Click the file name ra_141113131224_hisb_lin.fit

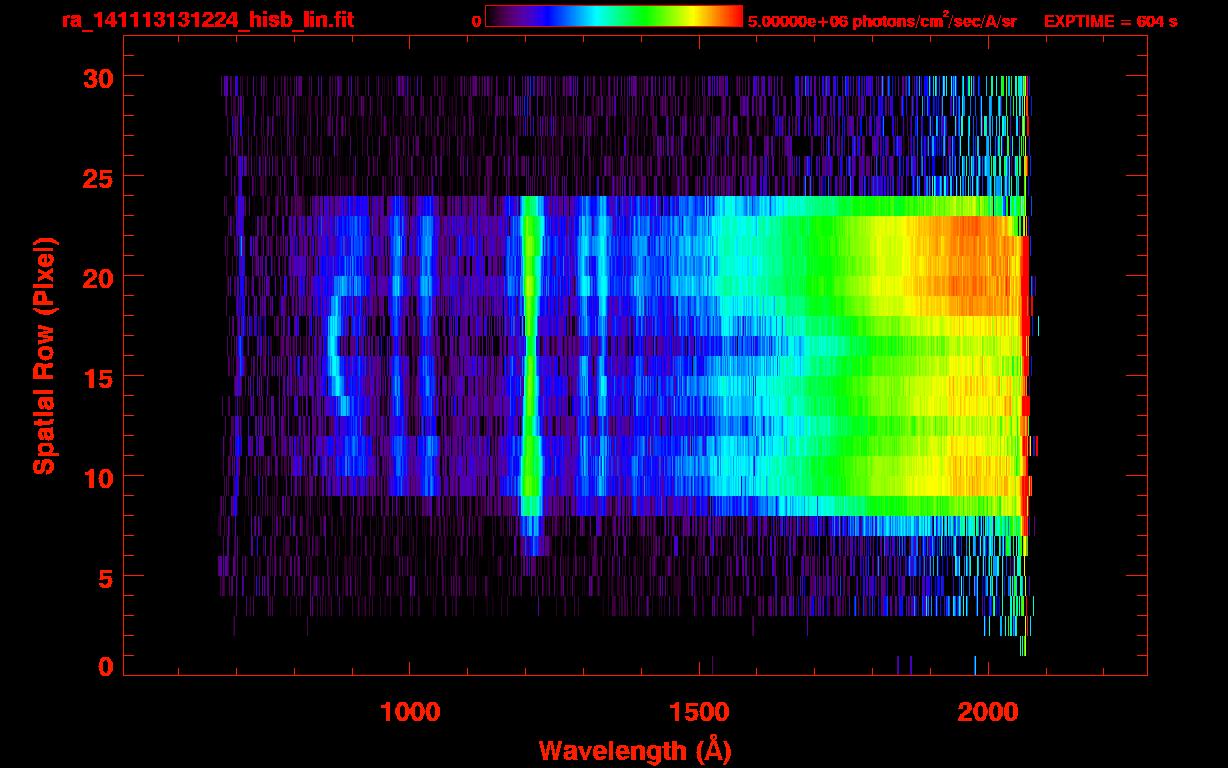(207, 19)
